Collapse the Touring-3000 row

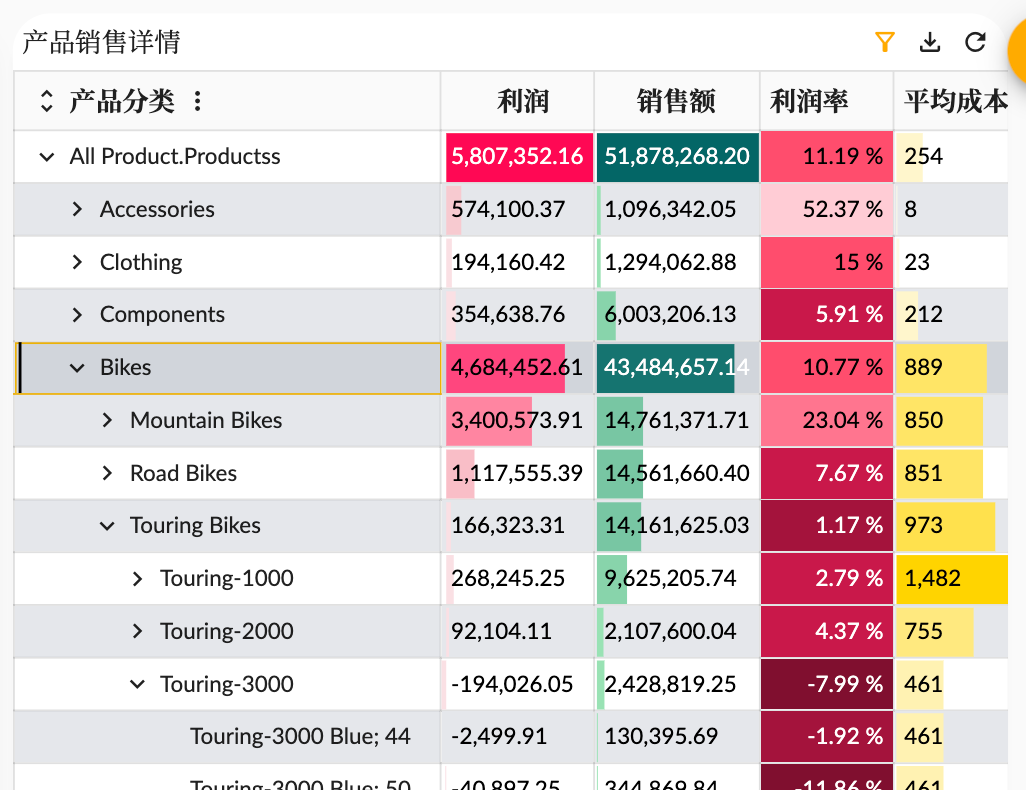coord(137,684)
